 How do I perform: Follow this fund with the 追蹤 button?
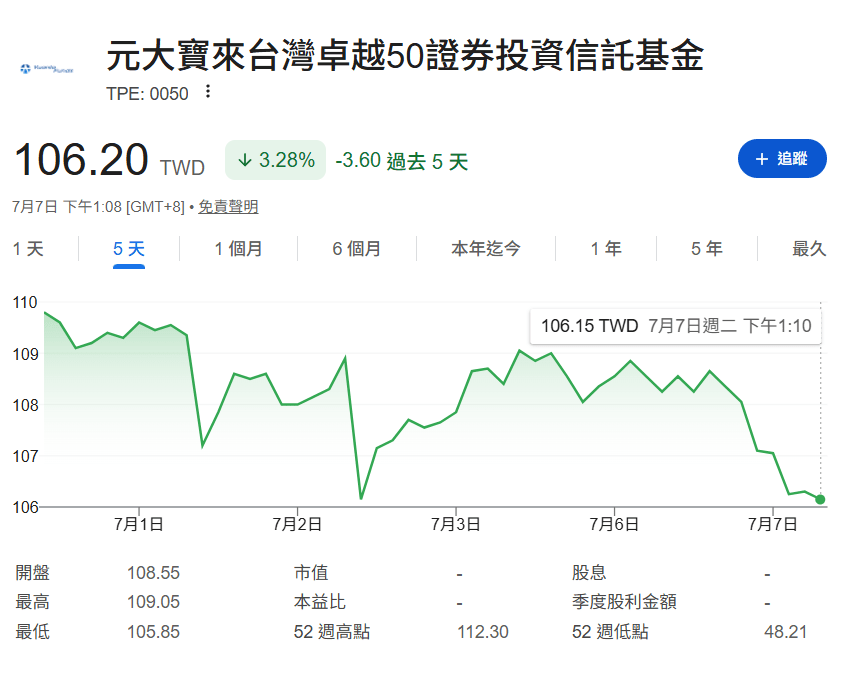point(782,159)
